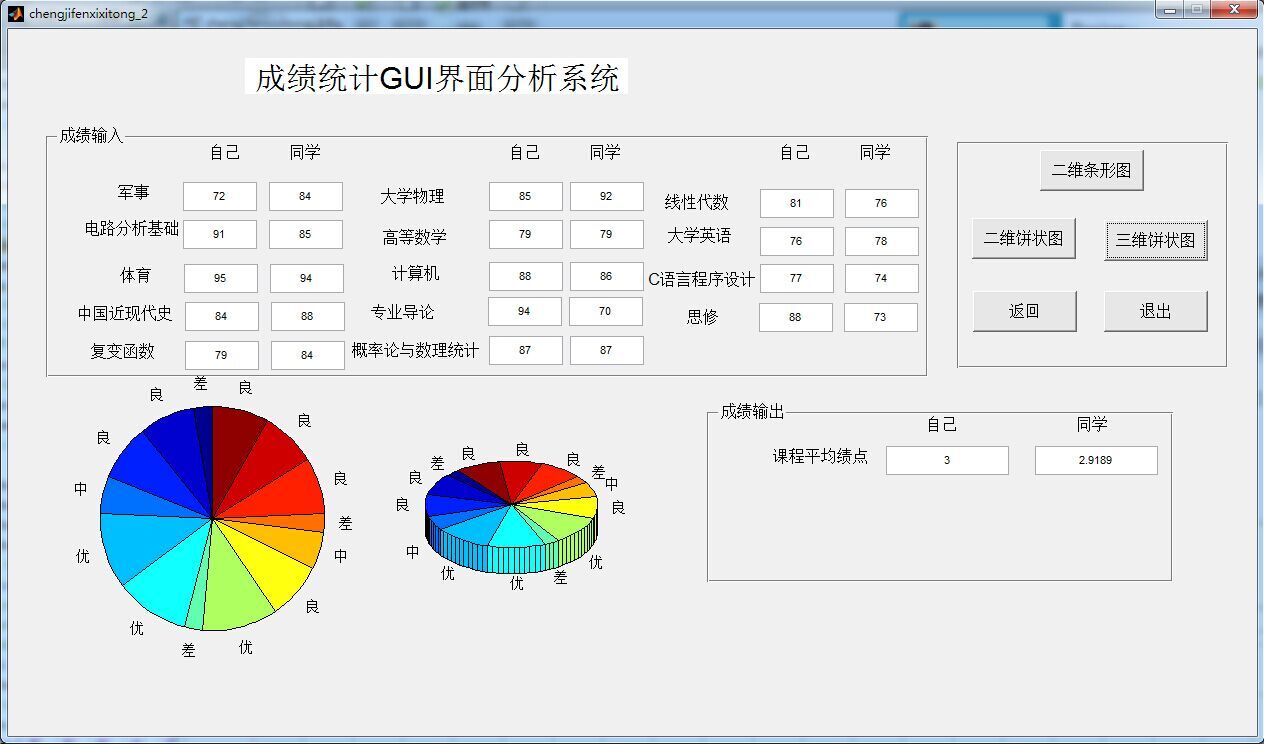Select 体育 own score field

(221, 278)
